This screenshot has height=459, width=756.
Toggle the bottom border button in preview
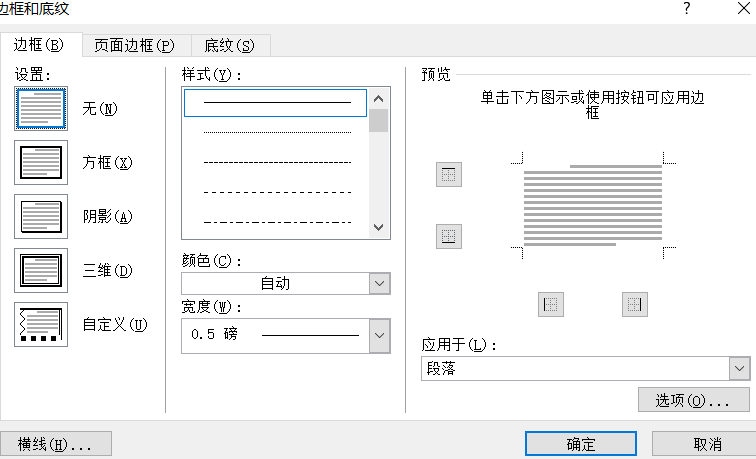tap(449, 236)
